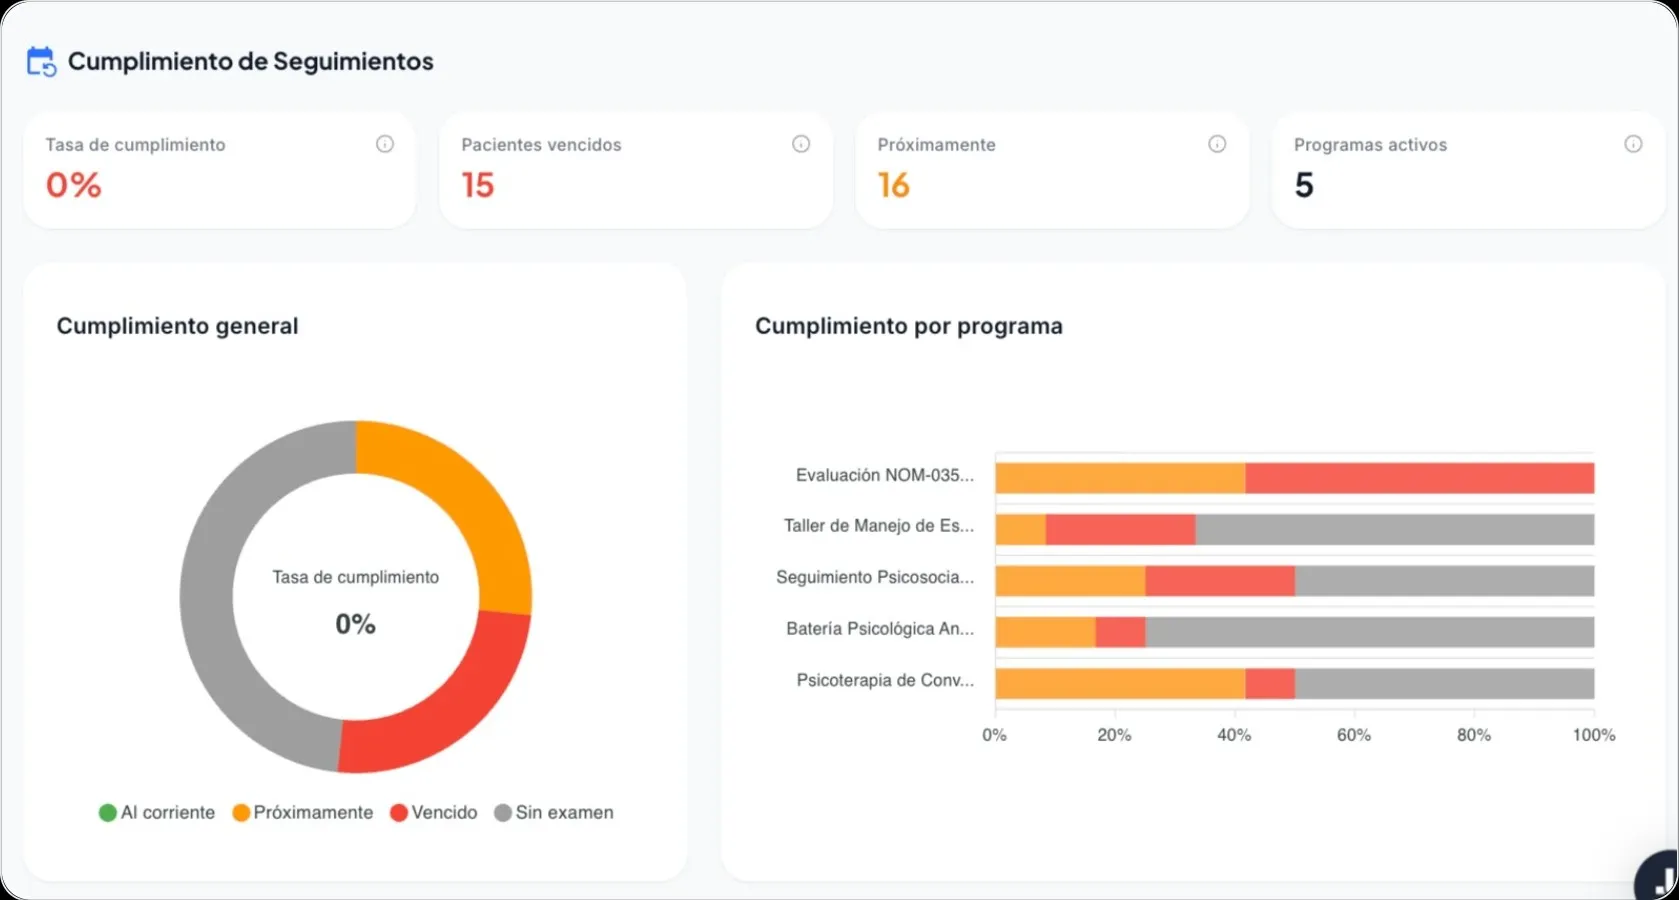Toggle the Vencido legend entry off
Screen dimensions: 1679x900
pyautogui.click(x=434, y=812)
